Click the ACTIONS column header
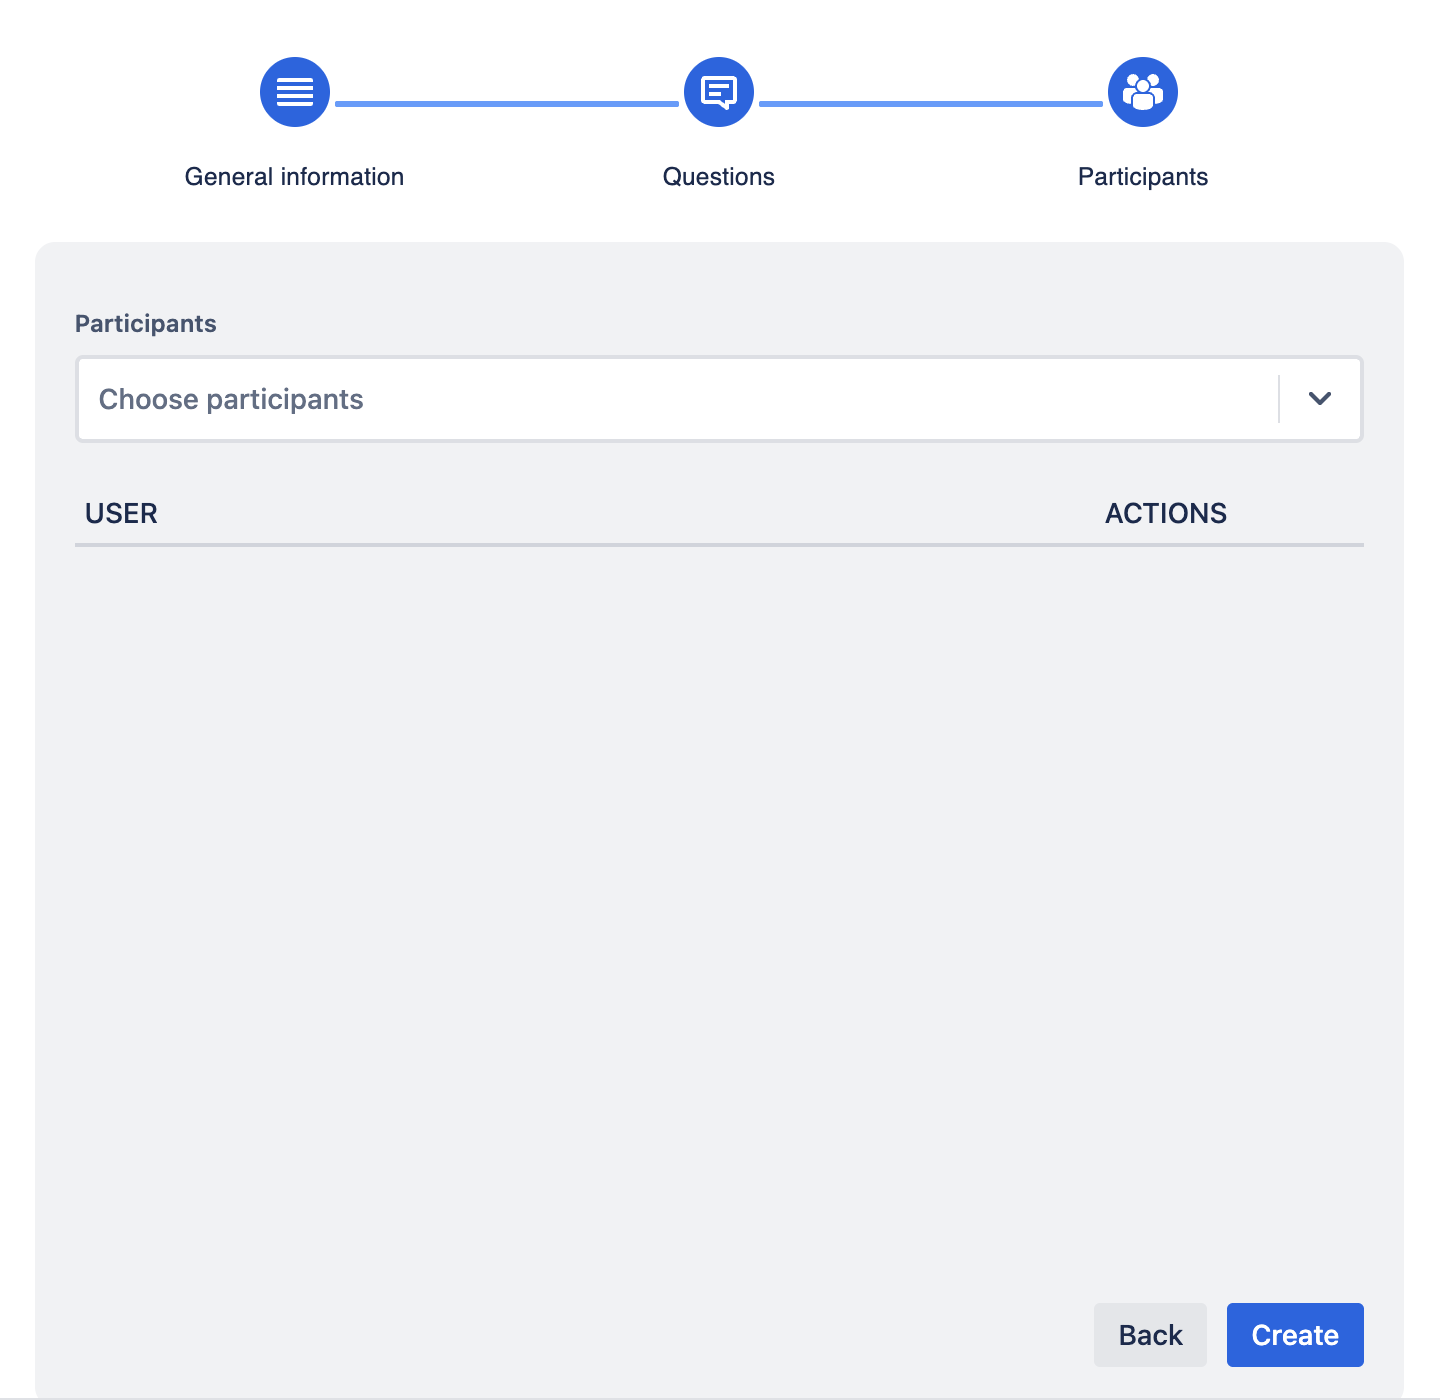 tap(1166, 513)
